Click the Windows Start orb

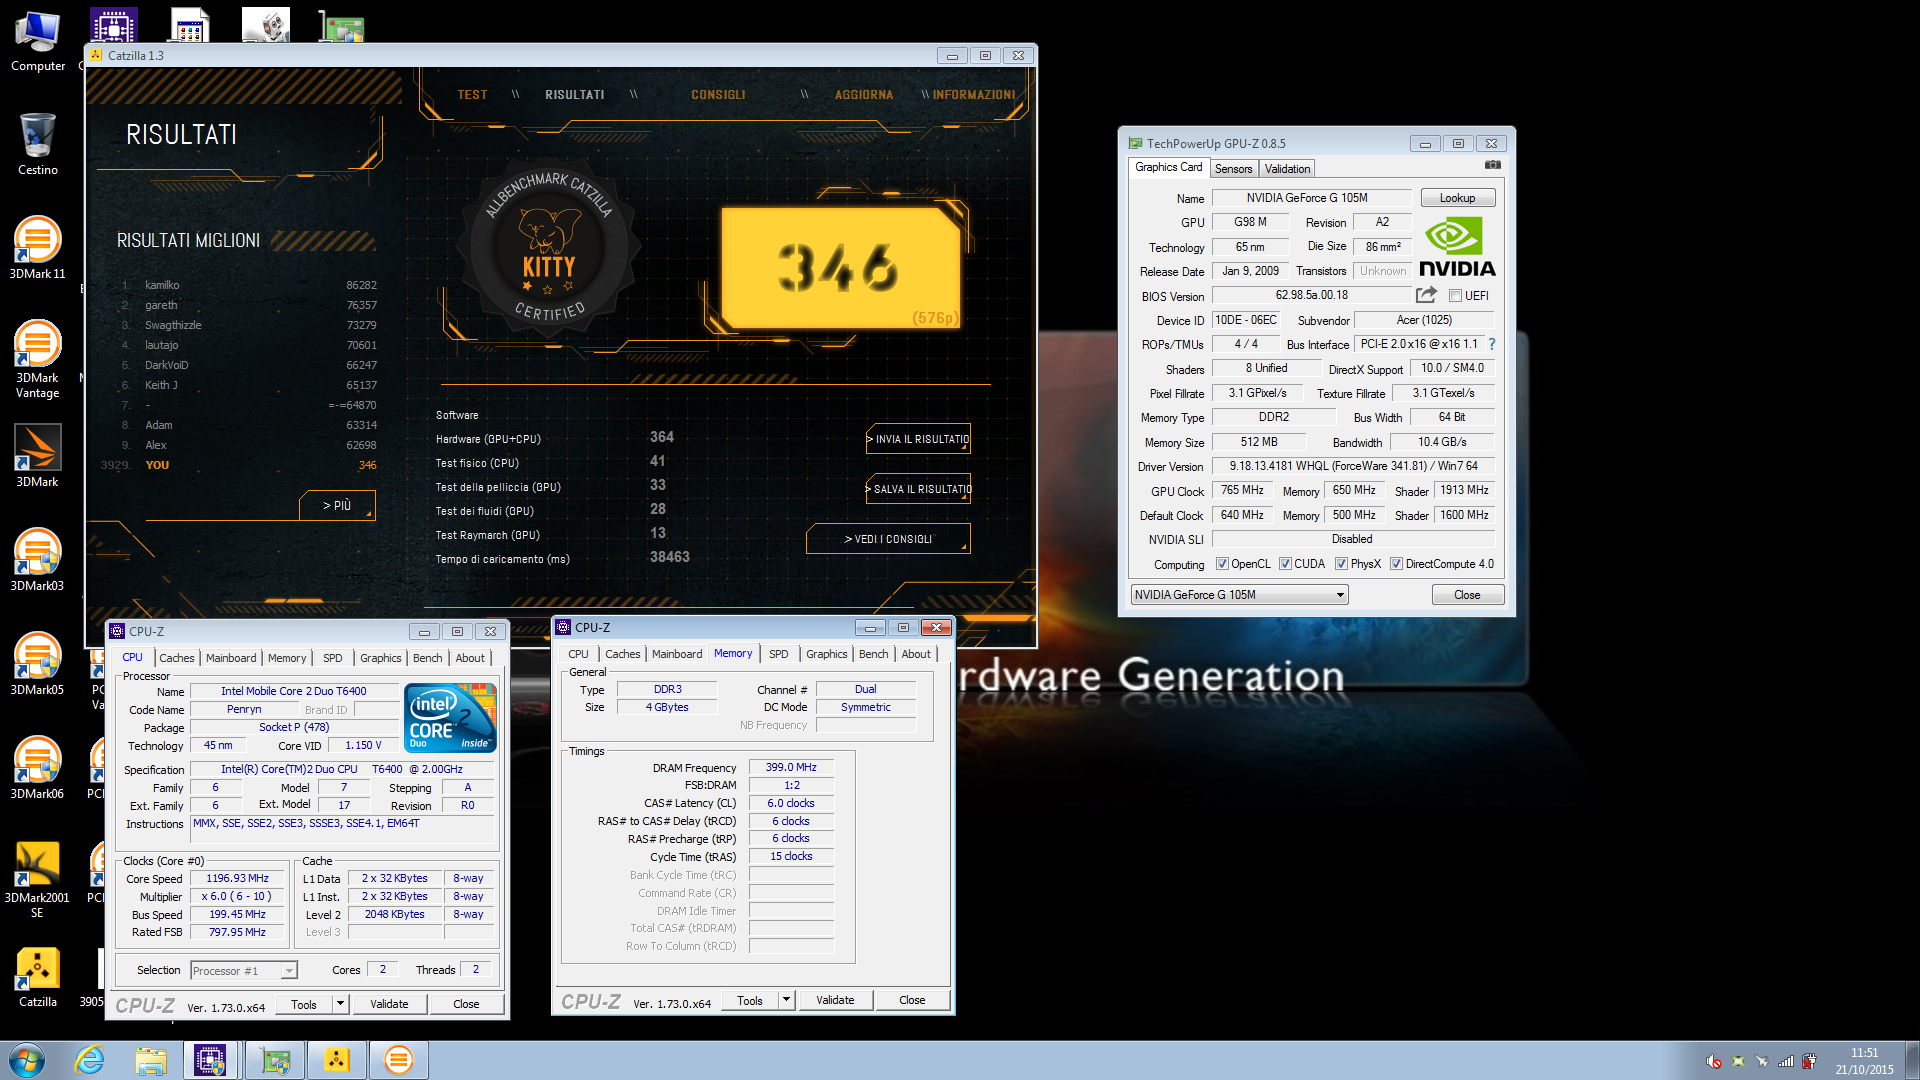point(27,1060)
